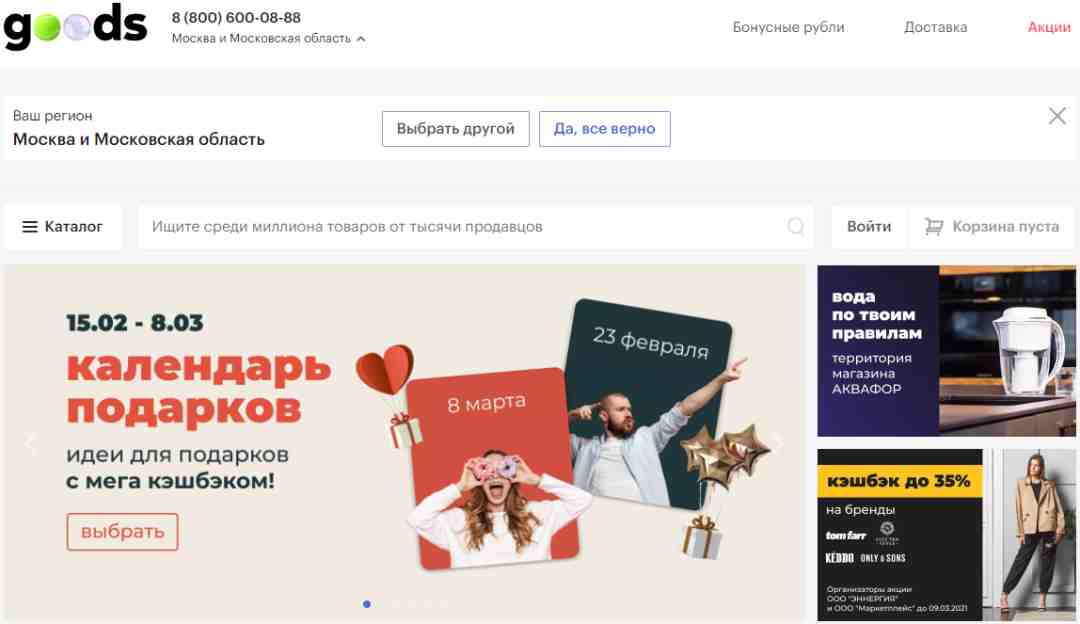Select the first carousel dot indicator
Image resolution: width=1080 pixels, height=624 pixels.
pos(366,604)
